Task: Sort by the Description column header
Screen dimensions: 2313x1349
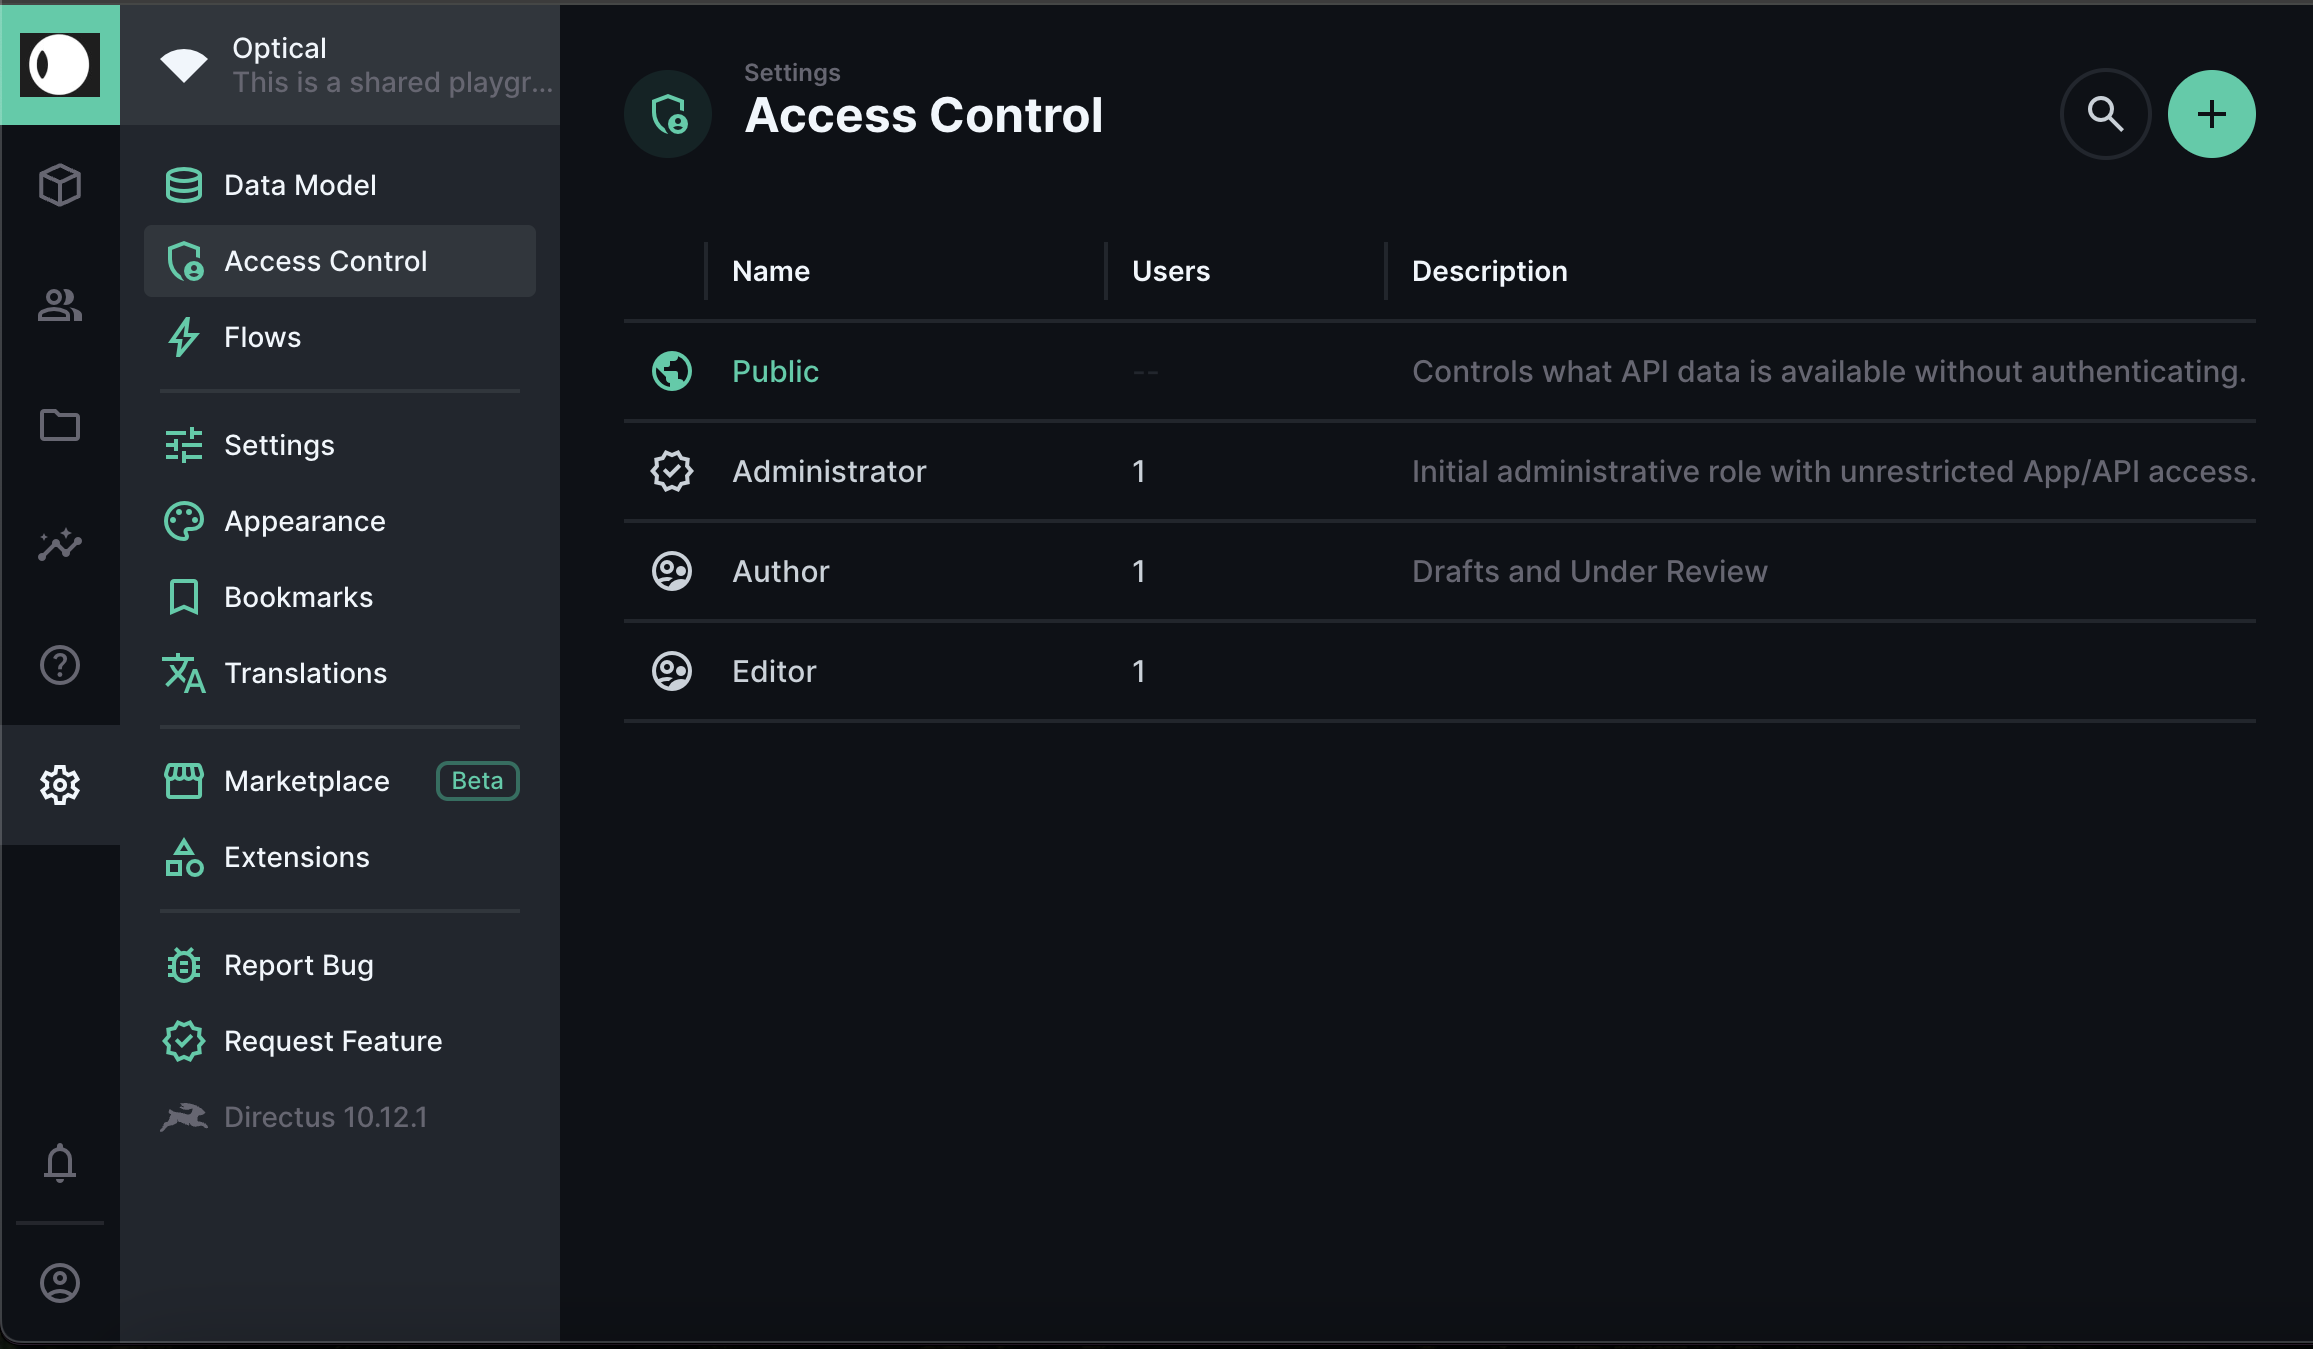Action: [x=1490, y=271]
